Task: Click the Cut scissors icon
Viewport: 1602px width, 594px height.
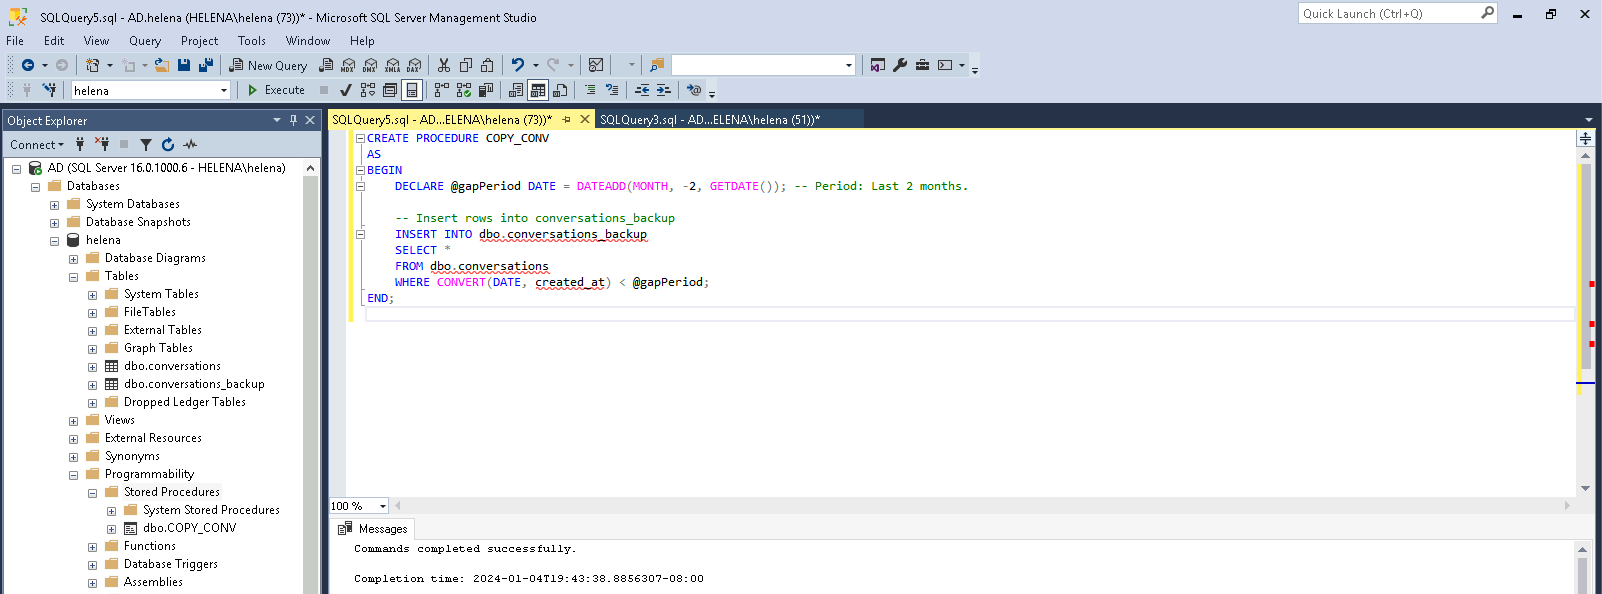Action: [x=444, y=65]
